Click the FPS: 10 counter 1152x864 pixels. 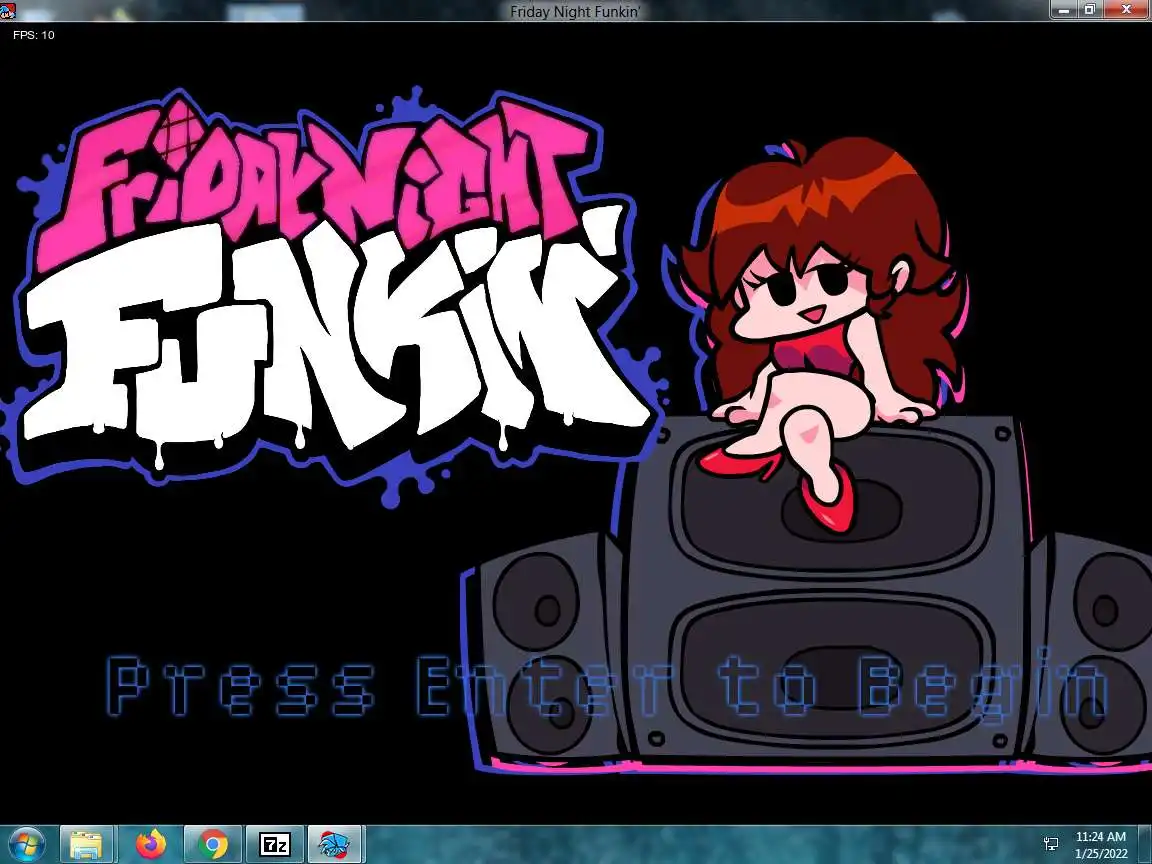coord(34,35)
